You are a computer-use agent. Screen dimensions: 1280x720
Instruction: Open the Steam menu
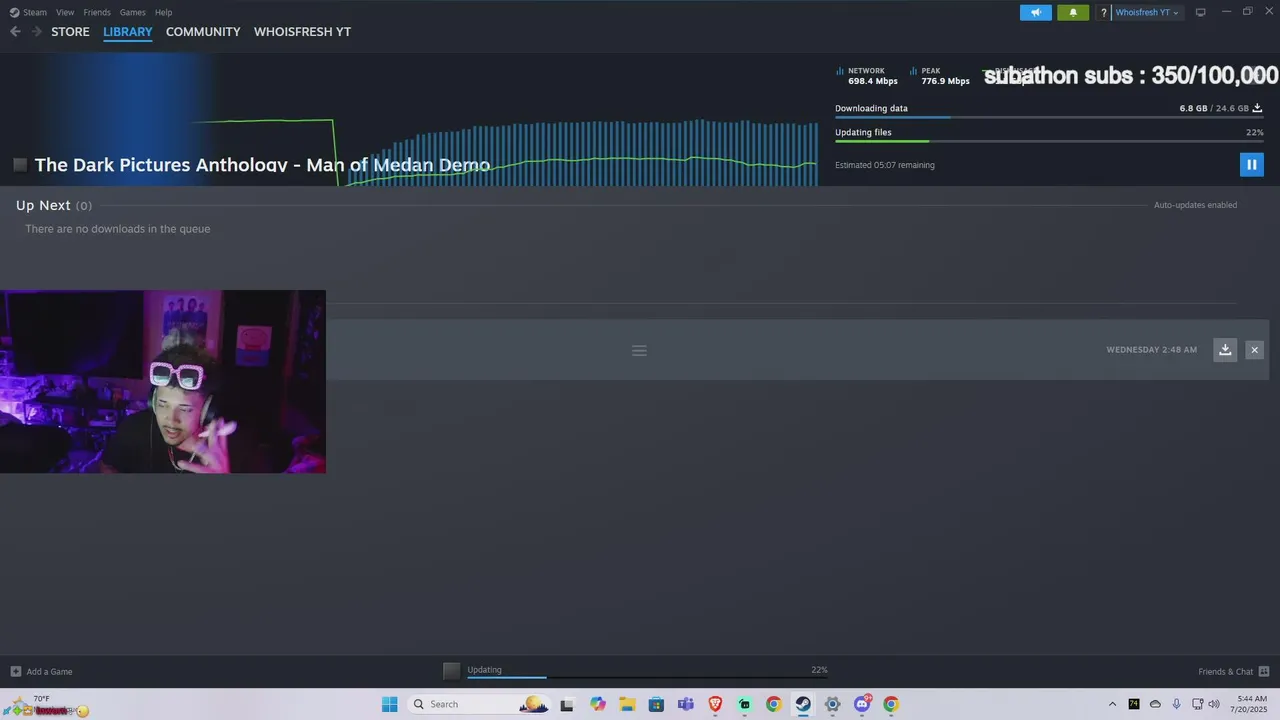pyautogui.click(x=29, y=12)
